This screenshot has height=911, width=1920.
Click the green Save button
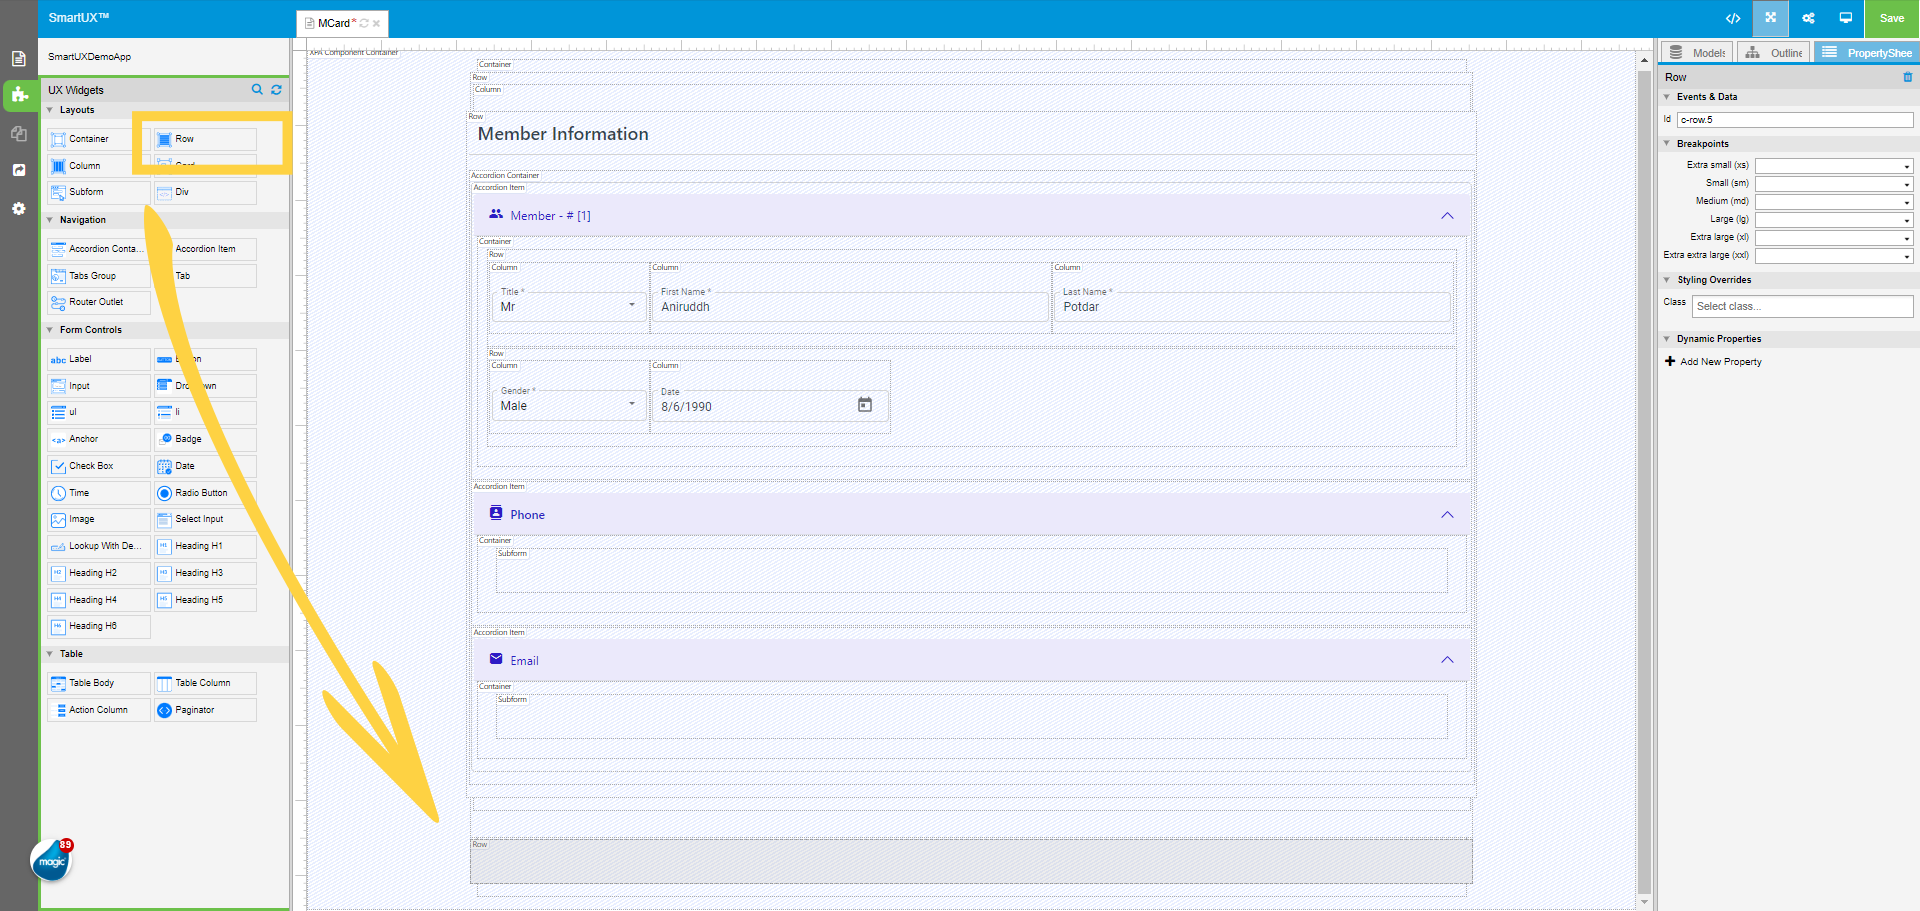tap(1891, 18)
